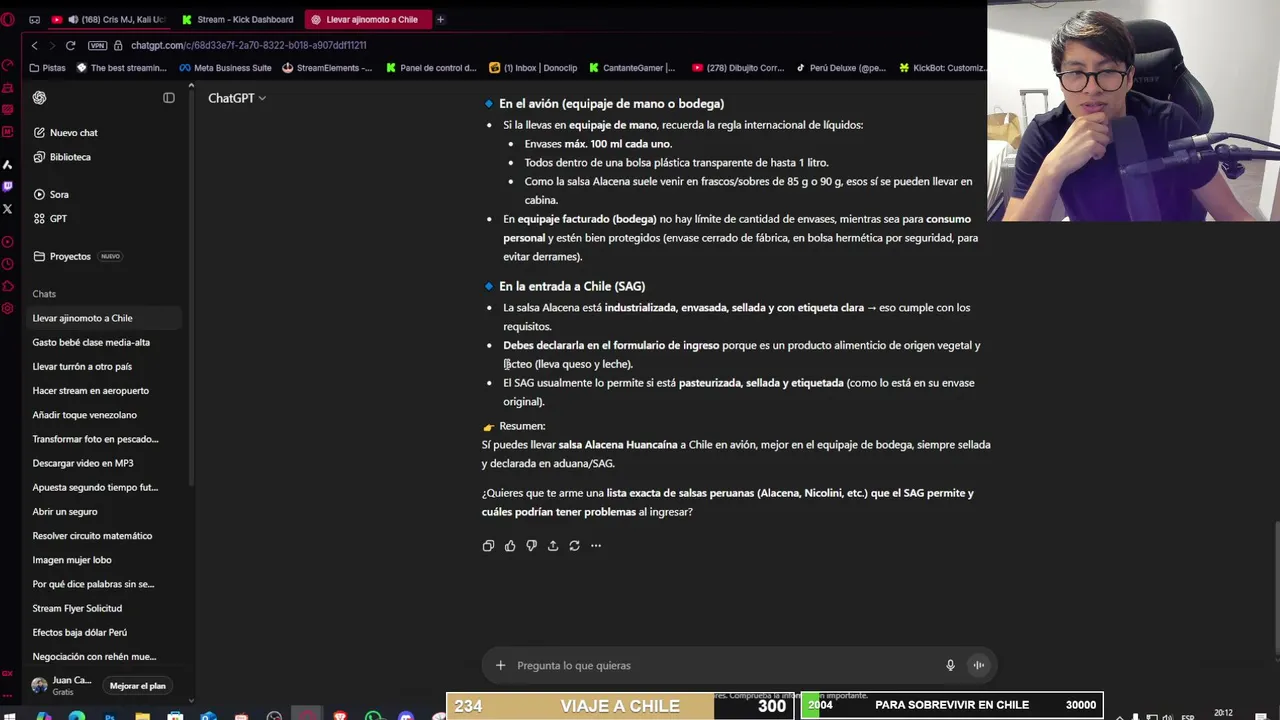Start voice mode with waveform button
This screenshot has width=1280, height=720.
[979, 665]
